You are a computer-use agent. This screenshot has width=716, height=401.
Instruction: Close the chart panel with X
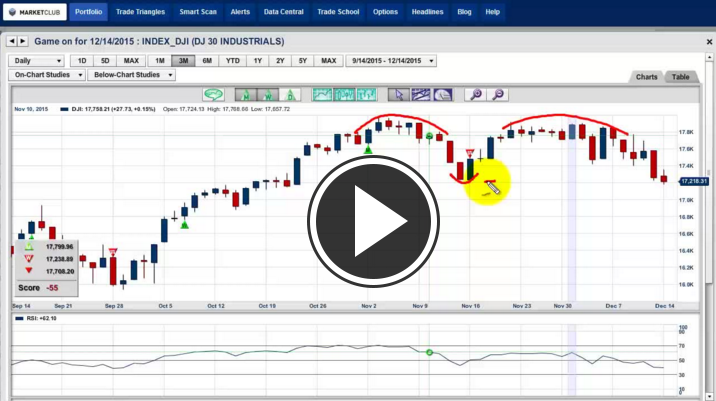coord(709,42)
